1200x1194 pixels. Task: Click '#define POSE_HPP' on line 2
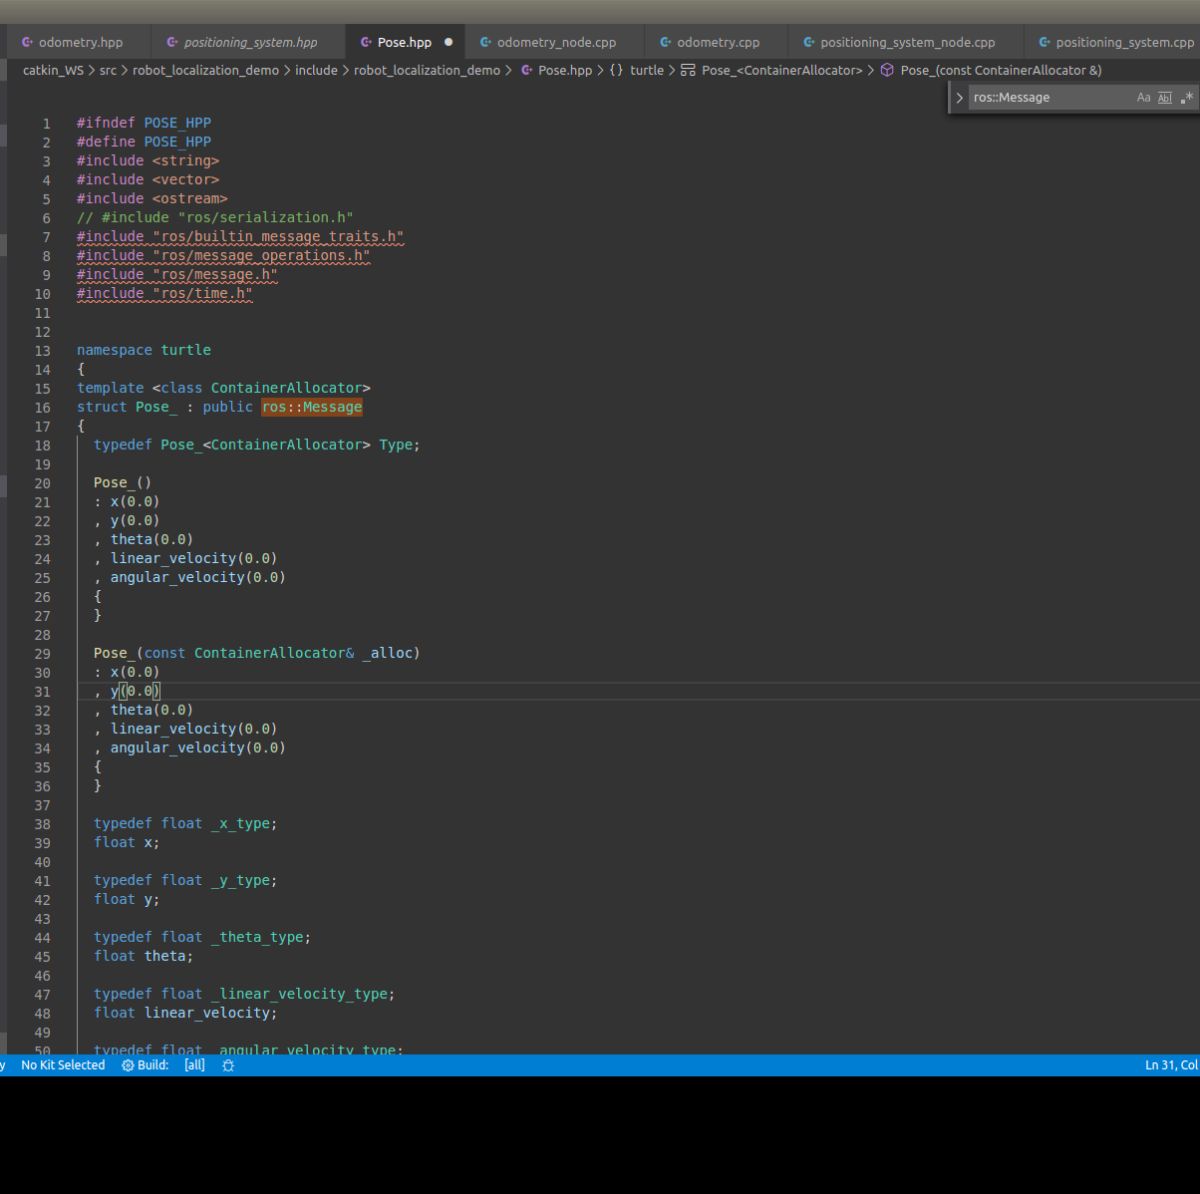click(144, 142)
